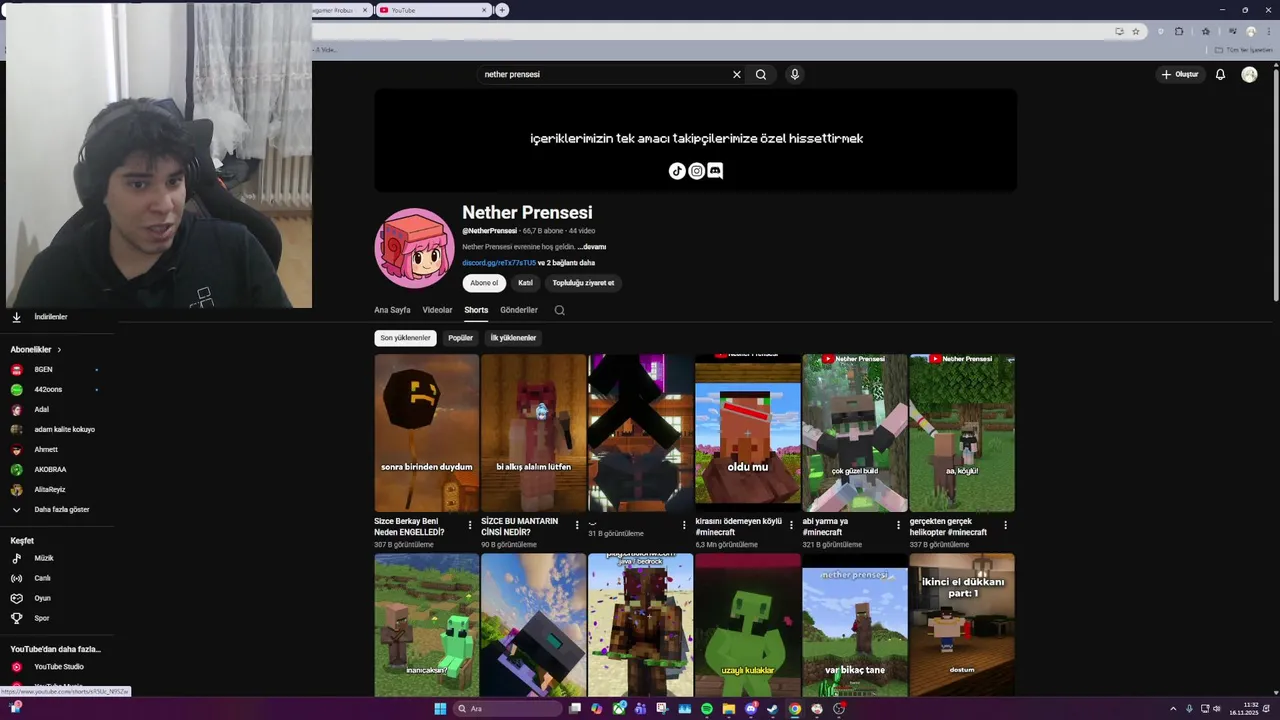Open options menu for "kirasını ödemeyen köylü" short
This screenshot has width=1280, height=720.
791,525
